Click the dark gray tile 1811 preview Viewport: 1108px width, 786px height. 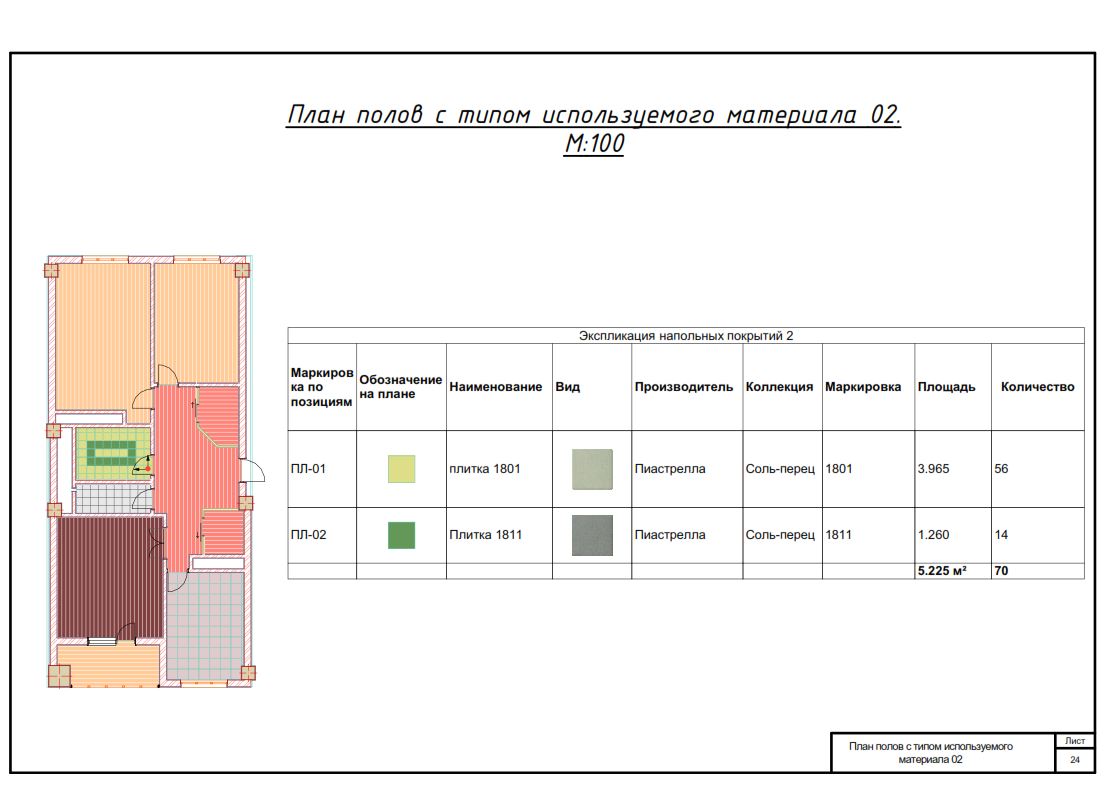592,535
